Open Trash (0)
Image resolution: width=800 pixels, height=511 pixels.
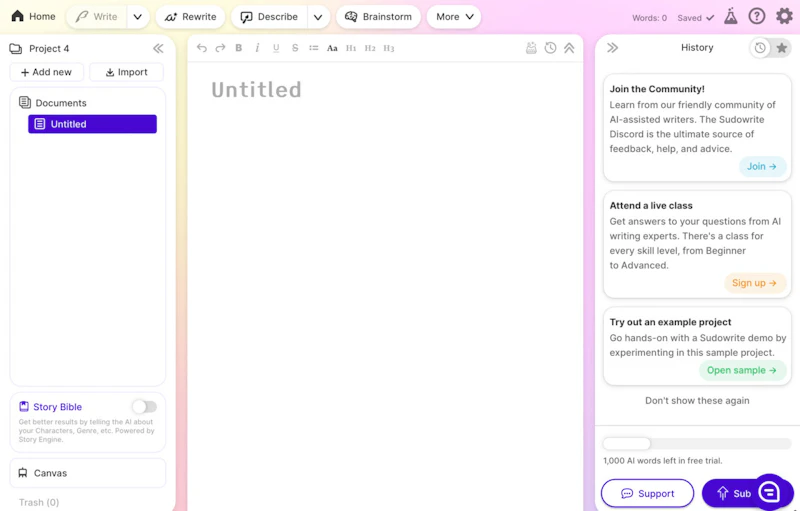39,502
